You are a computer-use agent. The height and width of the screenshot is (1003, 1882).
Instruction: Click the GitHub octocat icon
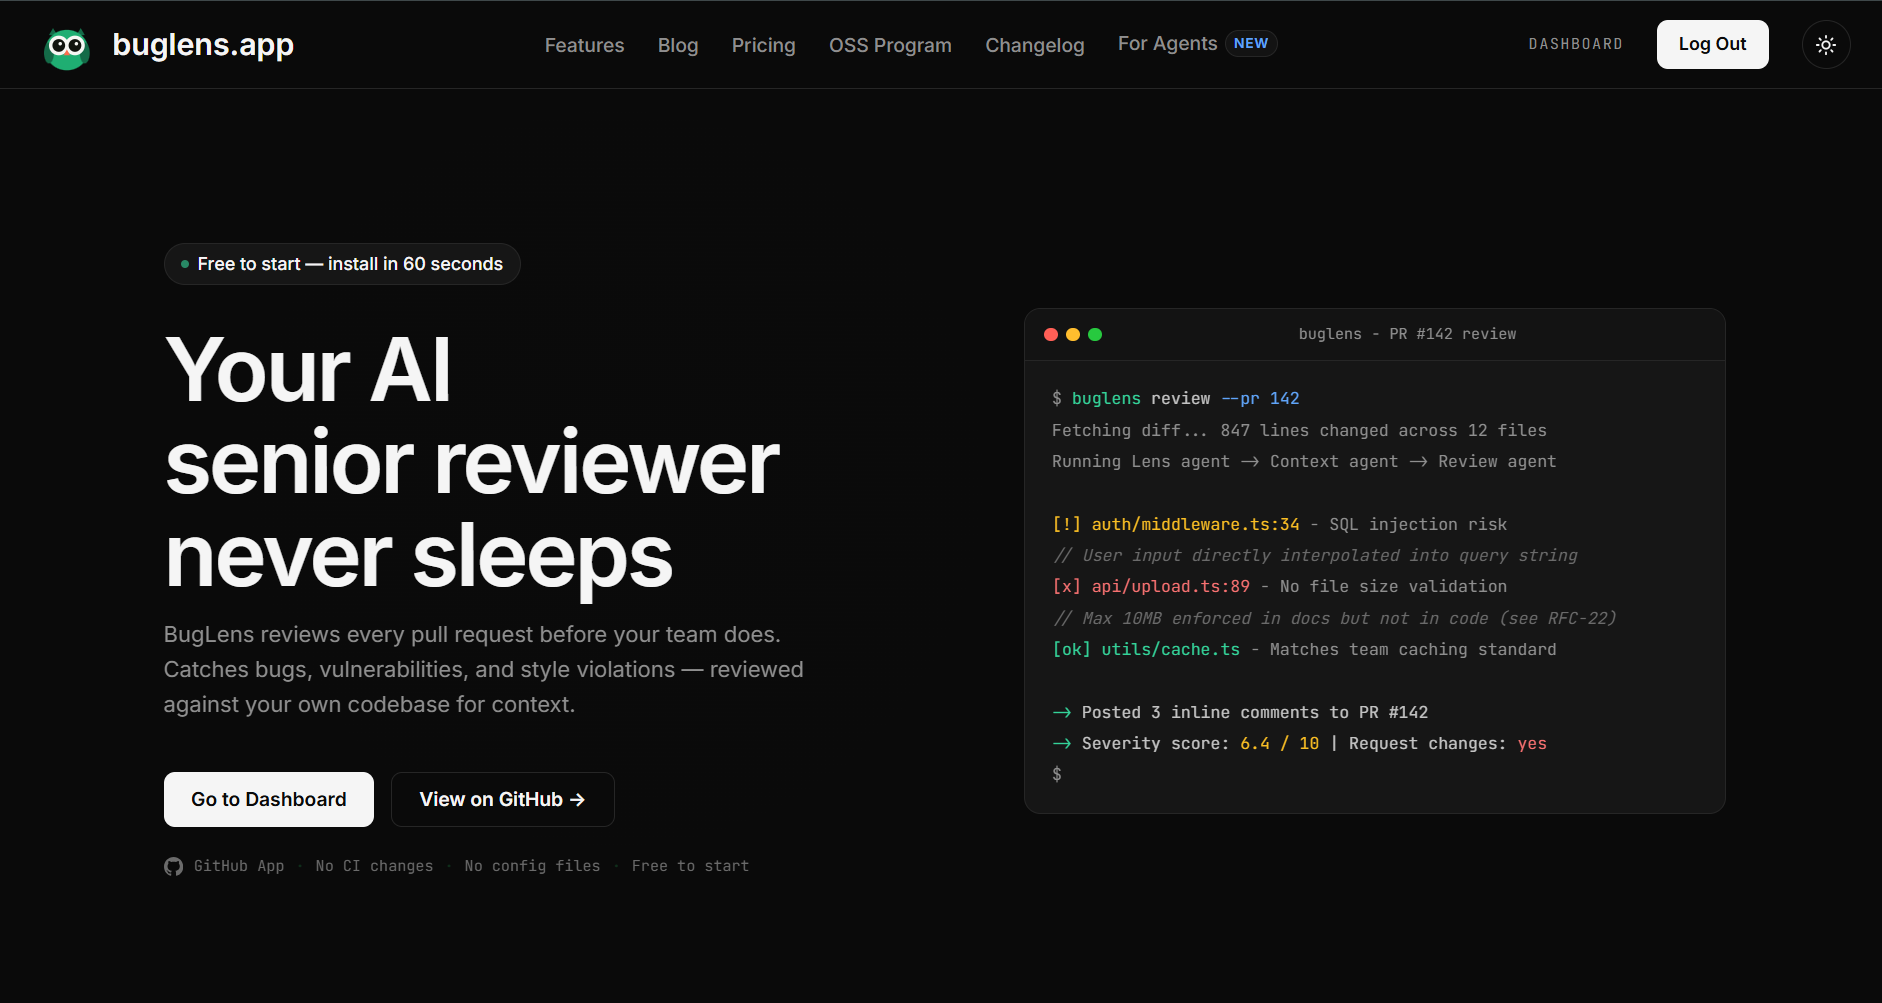(x=174, y=867)
